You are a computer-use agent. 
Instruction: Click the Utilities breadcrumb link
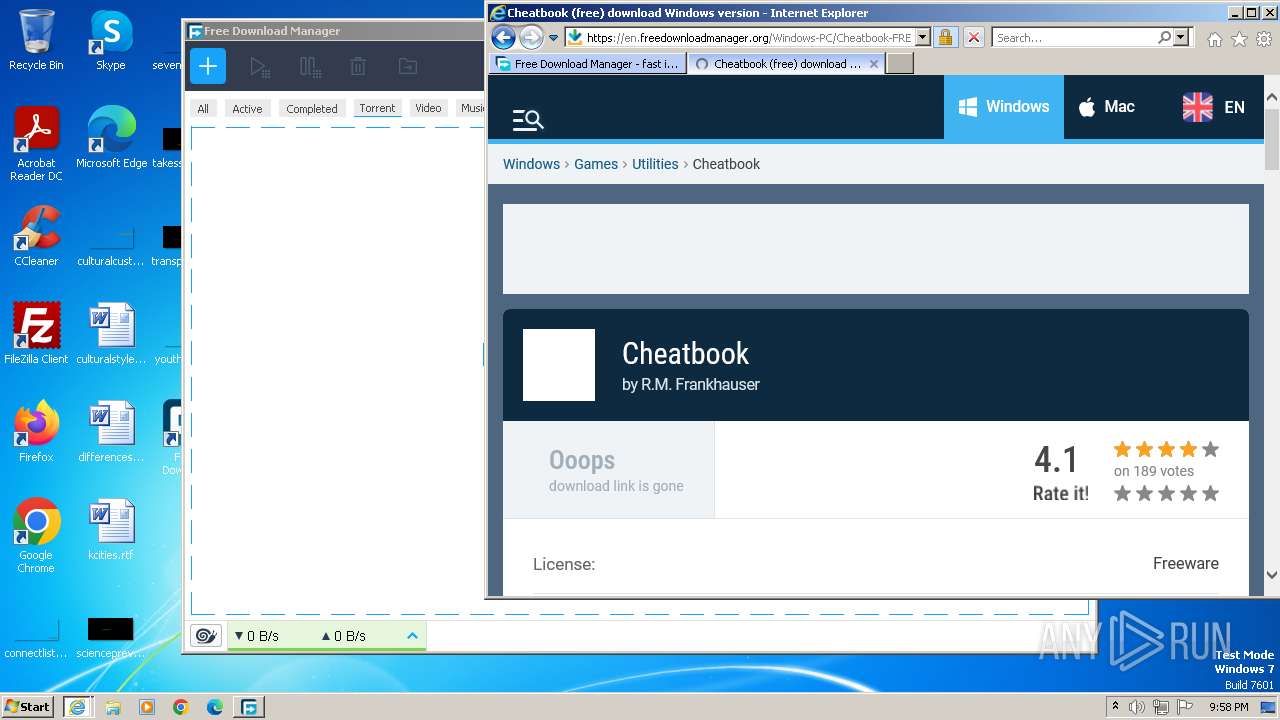click(x=655, y=164)
